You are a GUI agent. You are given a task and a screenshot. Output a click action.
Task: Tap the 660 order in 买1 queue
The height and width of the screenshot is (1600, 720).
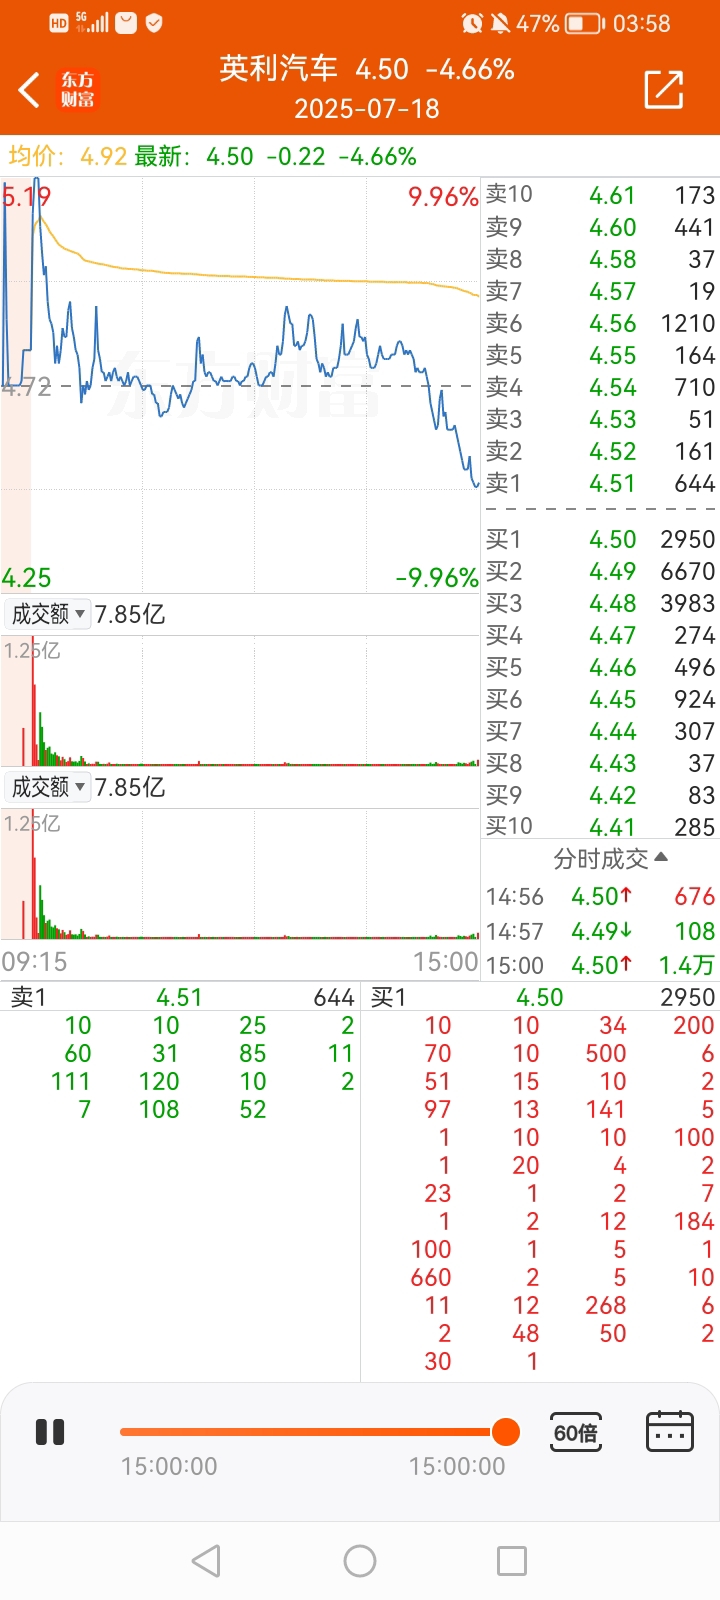tap(431, 1277)
